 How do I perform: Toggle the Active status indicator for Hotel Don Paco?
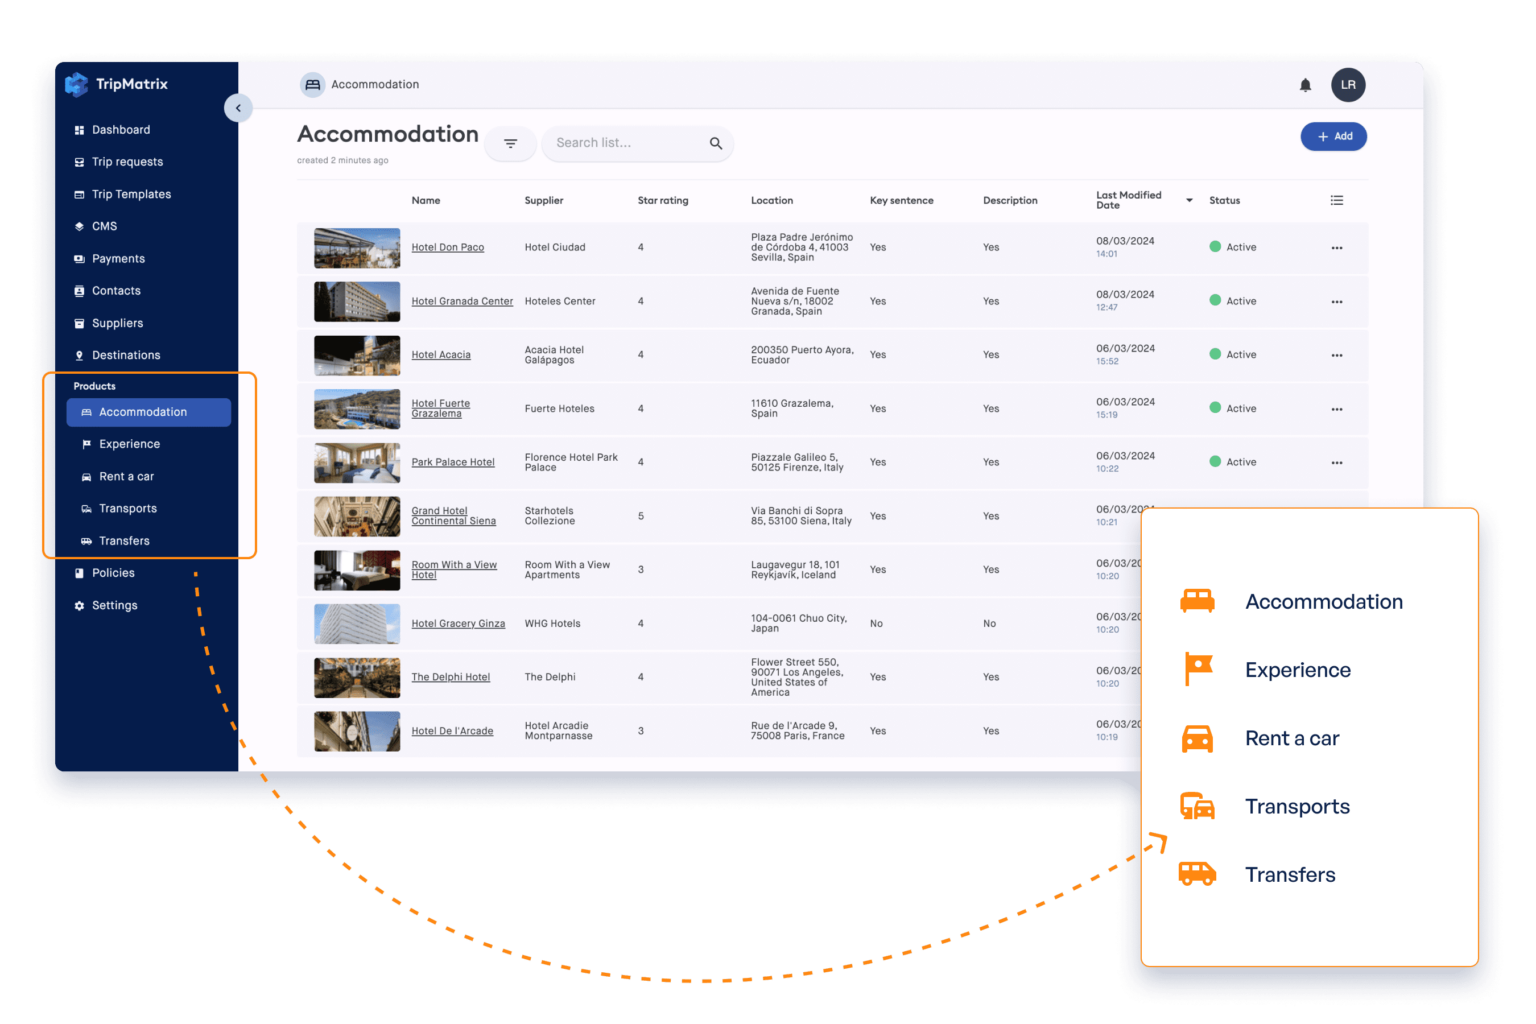pyautogui.click(x=1214, y=247)
